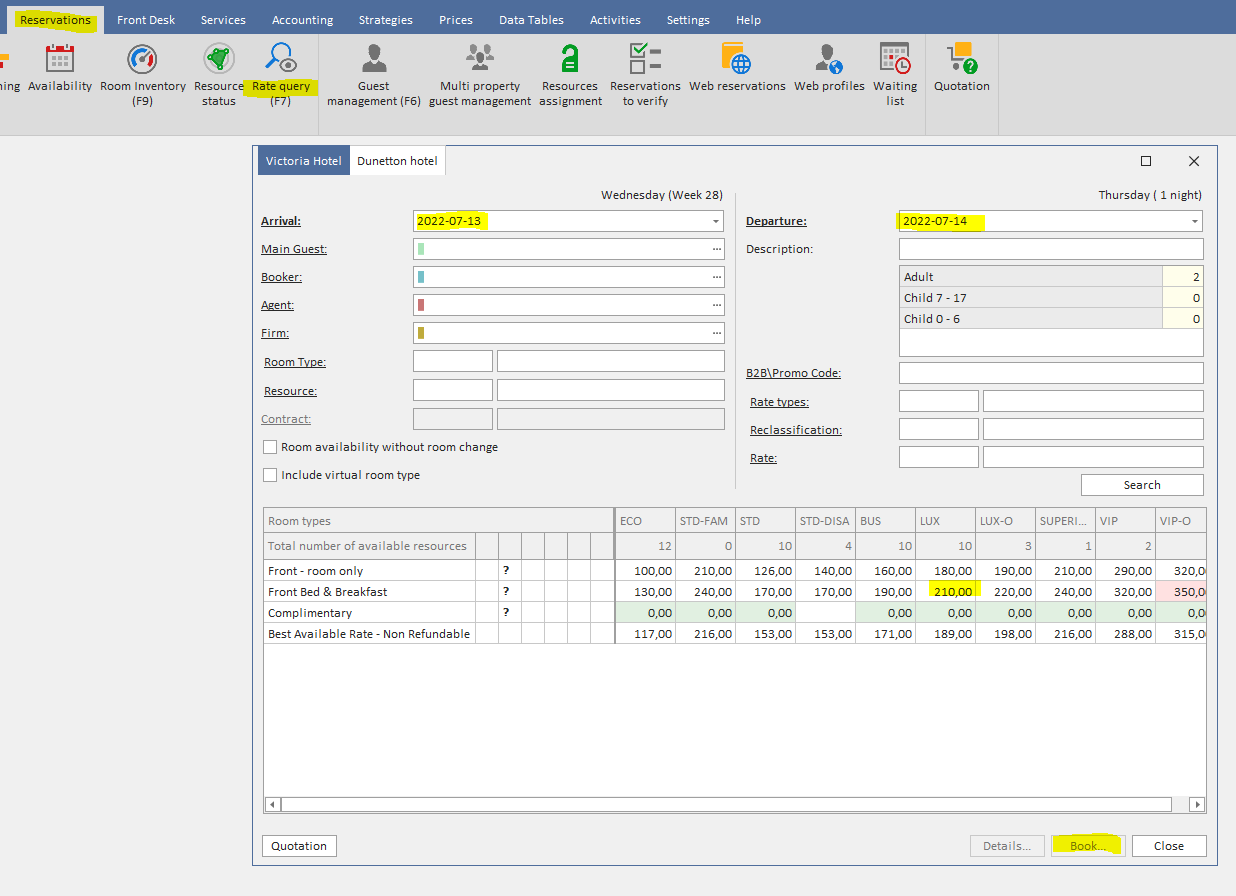The height and width of the screenshot is (896, 1236).
Task: Select the Child 0 - 6 count cell
Action: (x=1183, y=319)
